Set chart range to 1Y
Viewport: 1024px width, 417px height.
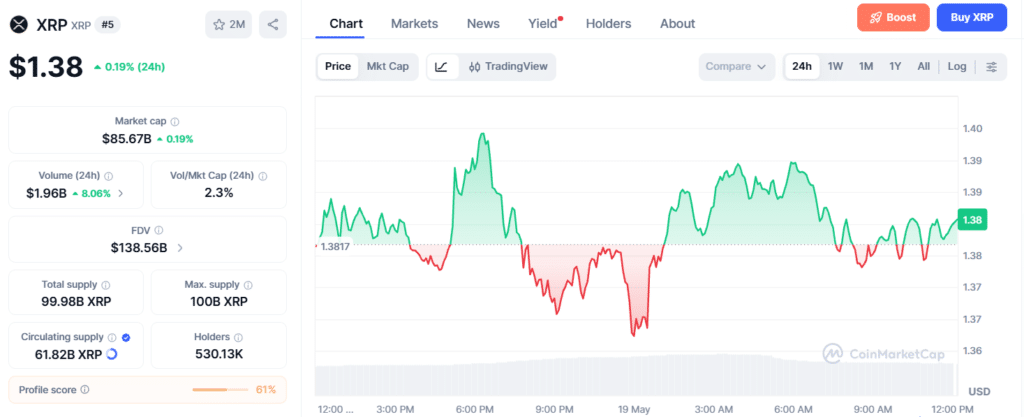(895, 67)
